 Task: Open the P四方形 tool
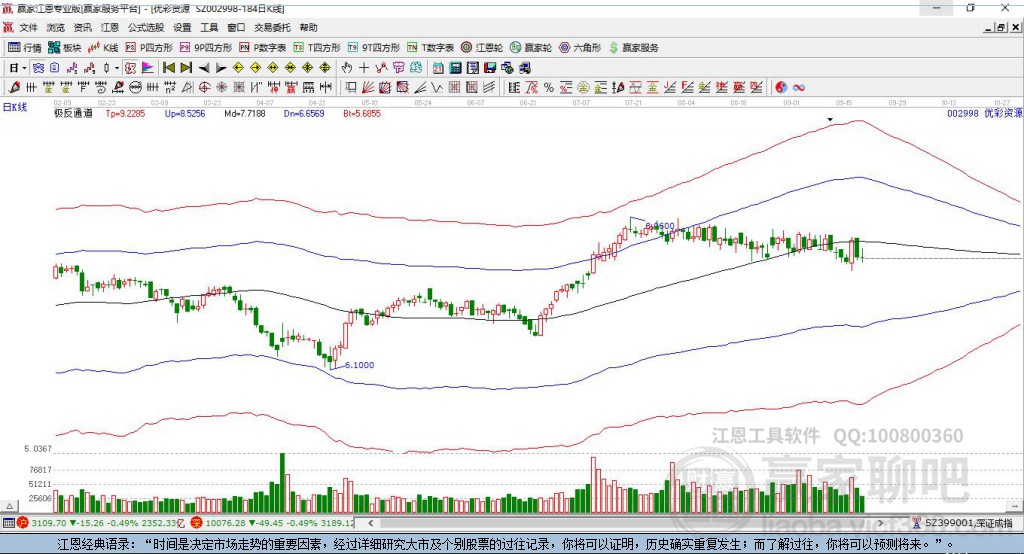coord(149,48)
